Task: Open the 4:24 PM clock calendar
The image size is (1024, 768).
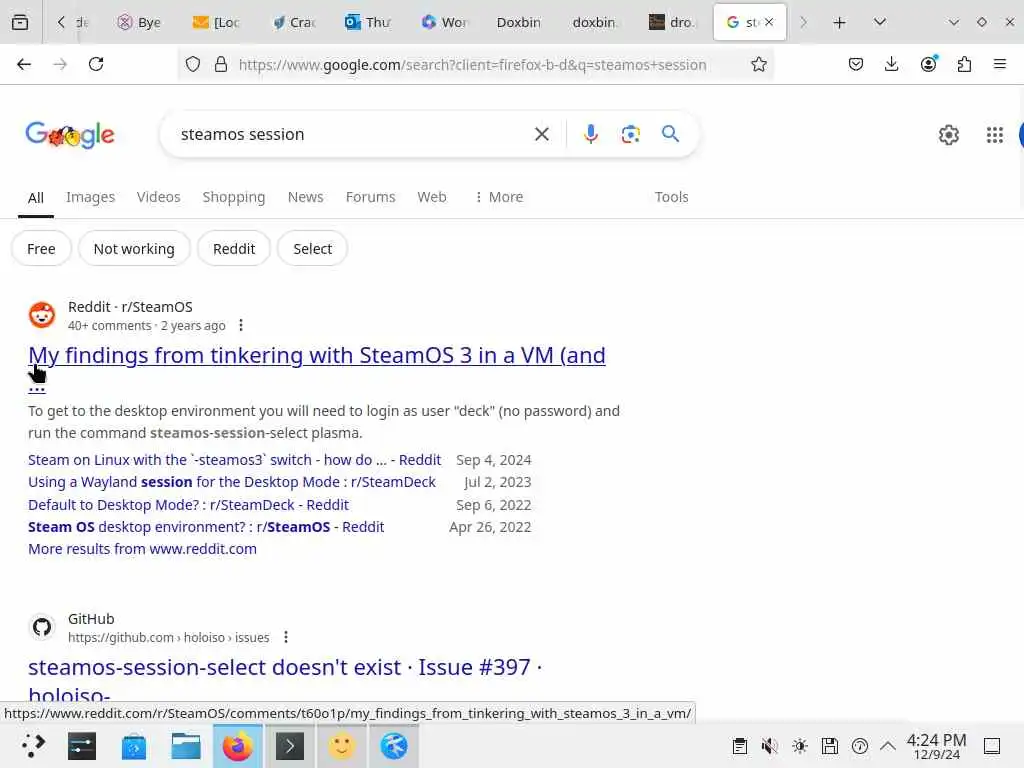Action: (x=936, y=746)
